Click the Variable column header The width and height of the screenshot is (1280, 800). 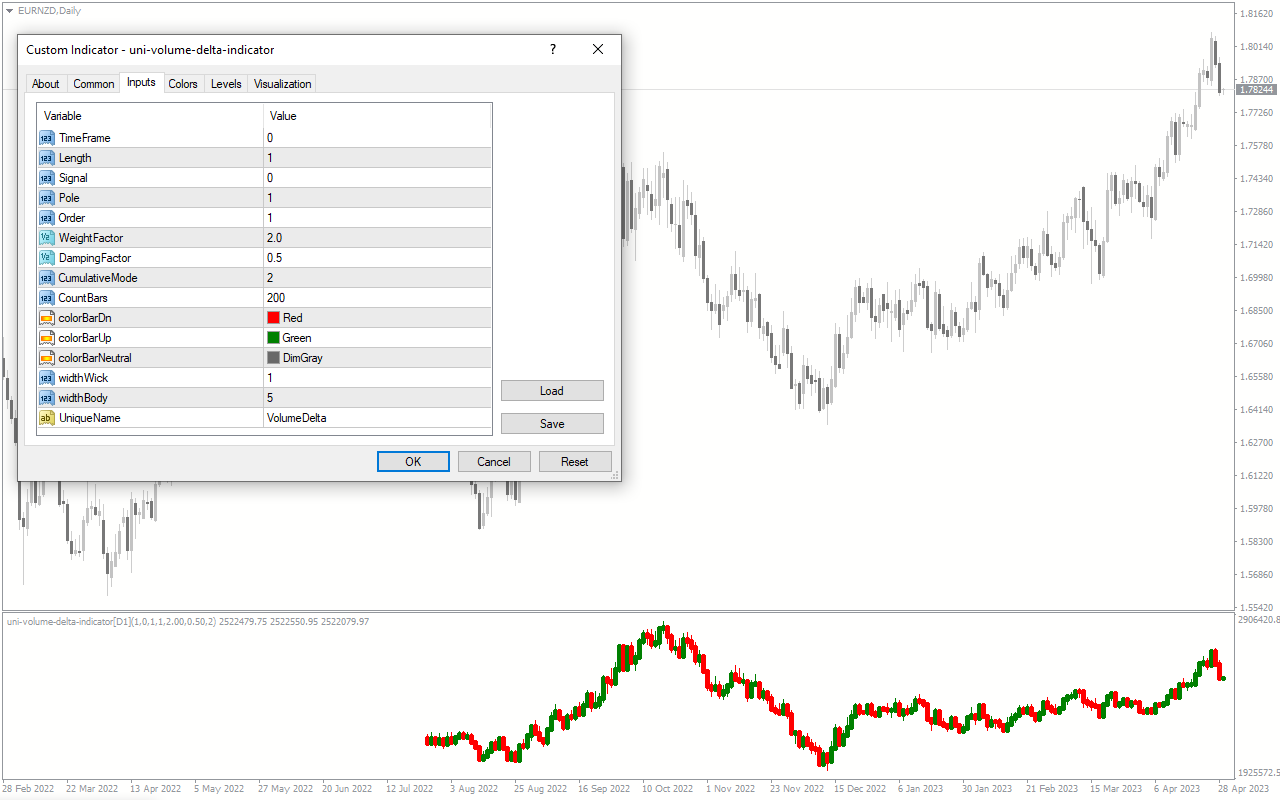[150, 116]
